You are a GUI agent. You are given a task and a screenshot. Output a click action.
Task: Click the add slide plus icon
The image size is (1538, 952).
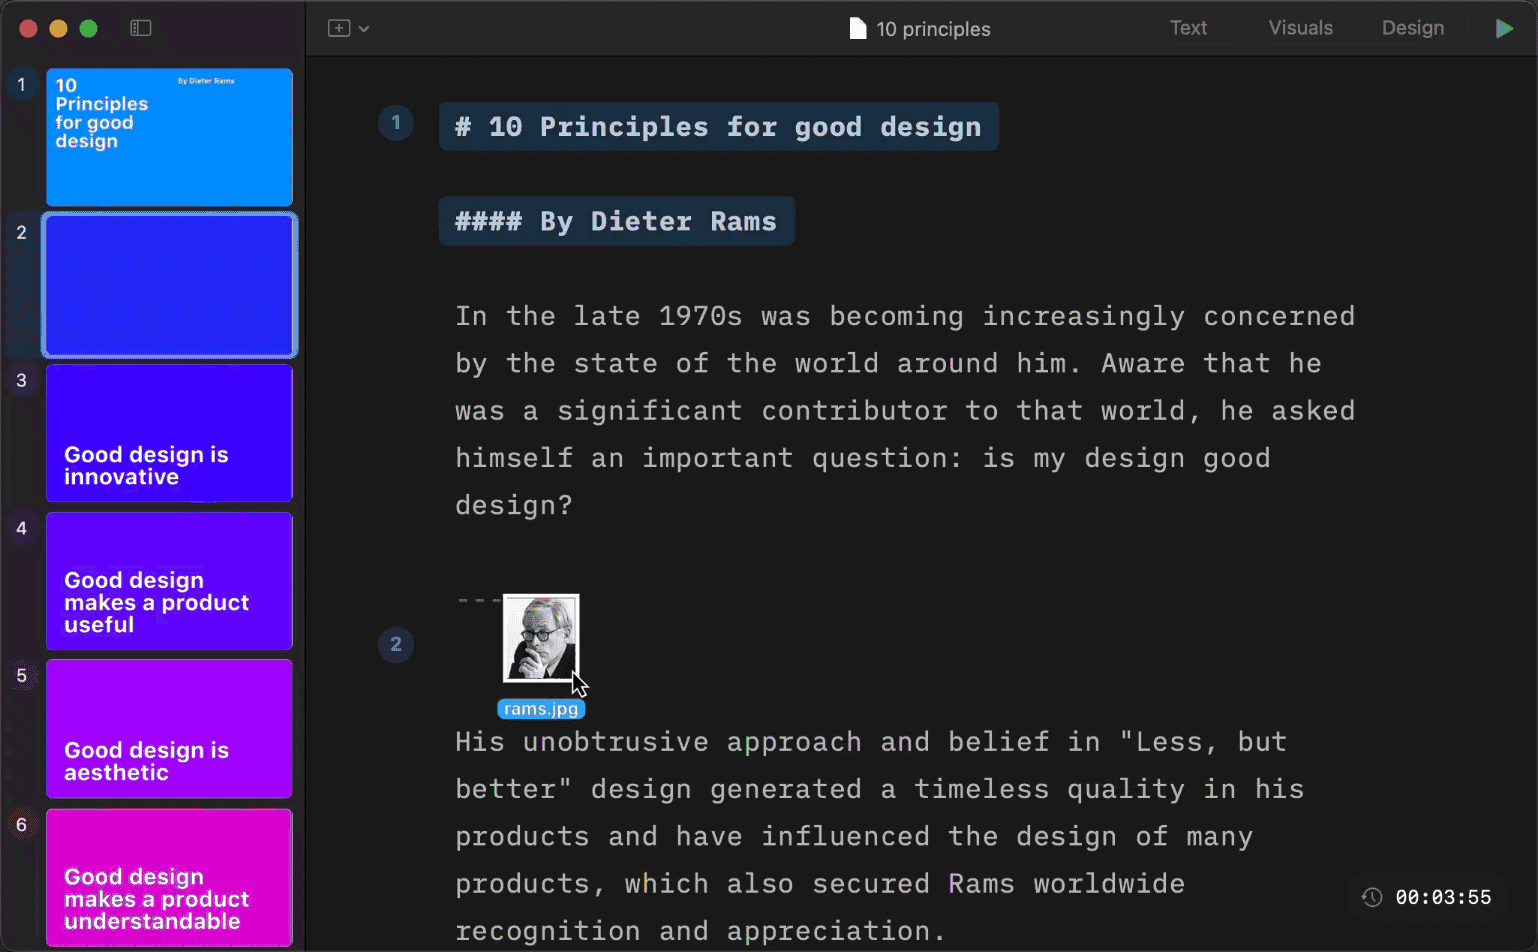click(339, 28)
